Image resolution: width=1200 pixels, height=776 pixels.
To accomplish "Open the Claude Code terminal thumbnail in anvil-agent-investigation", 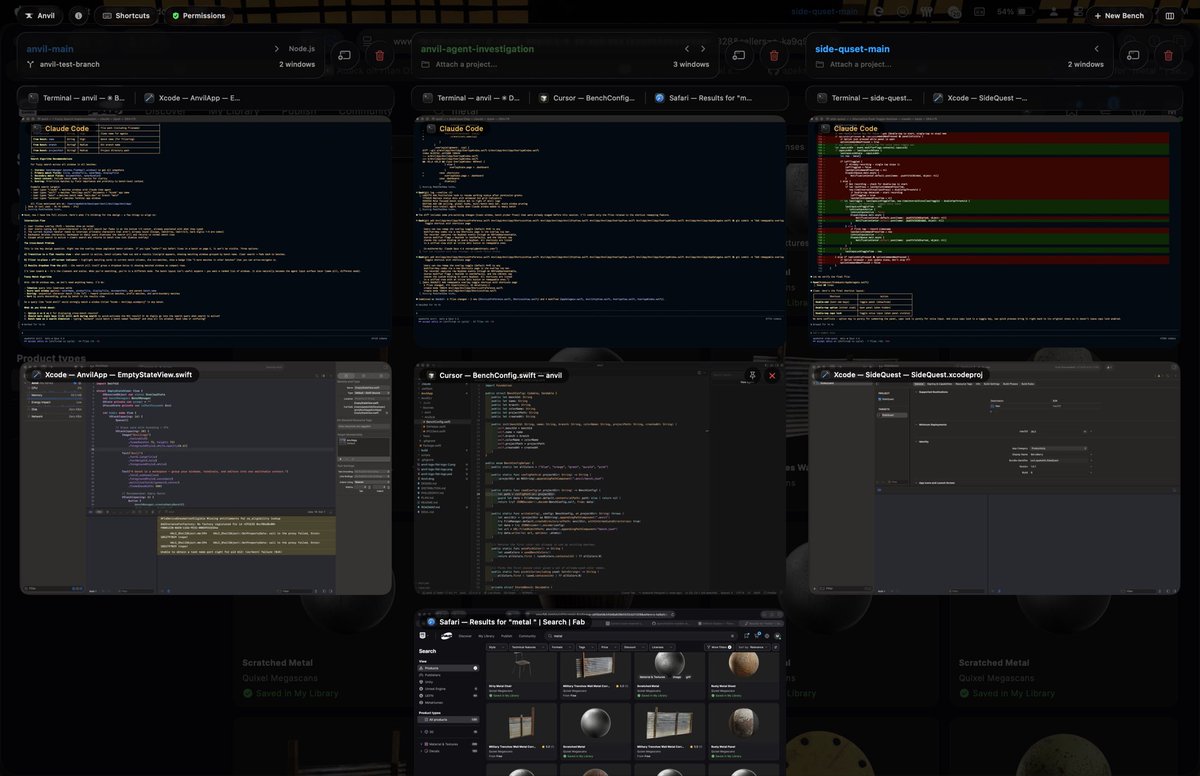I will [600, 231].
